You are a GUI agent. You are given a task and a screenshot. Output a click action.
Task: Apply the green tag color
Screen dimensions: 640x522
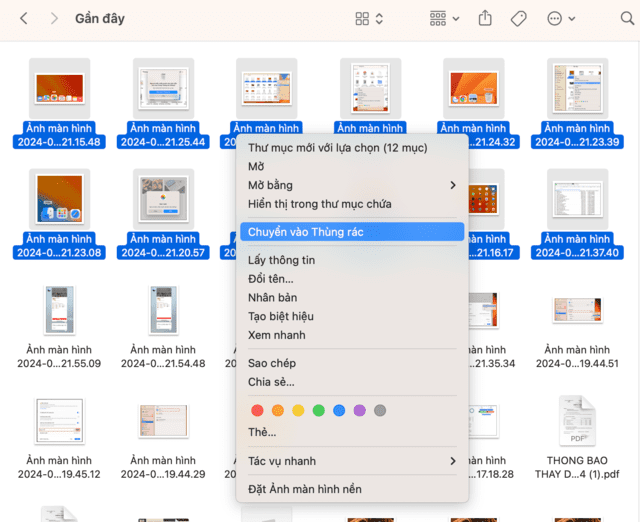[x=318, y=410]
